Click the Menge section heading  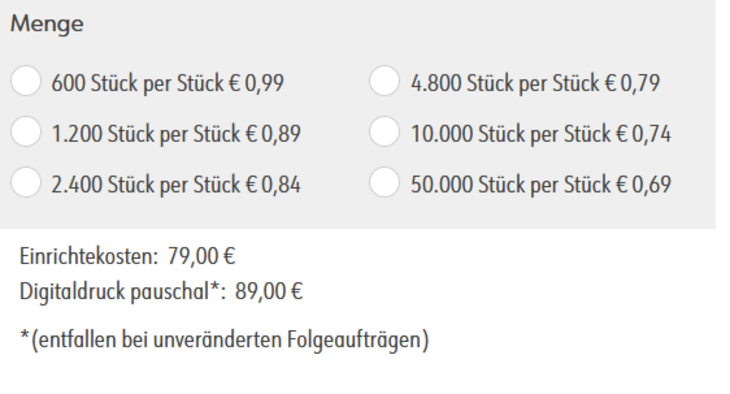(x=47, y=24)
